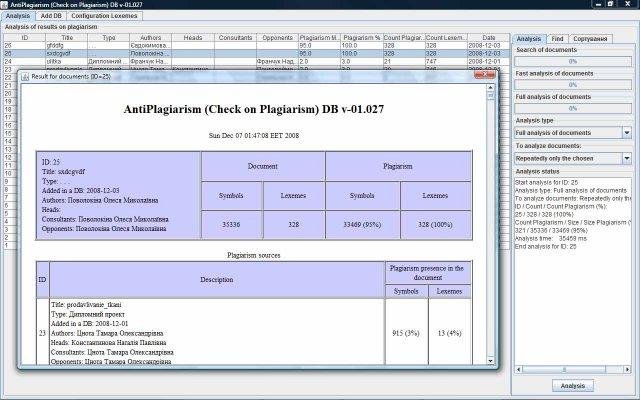640x400 pixels.
Task: Restore the main window from the title bar
Action: [x=610, y=4]
